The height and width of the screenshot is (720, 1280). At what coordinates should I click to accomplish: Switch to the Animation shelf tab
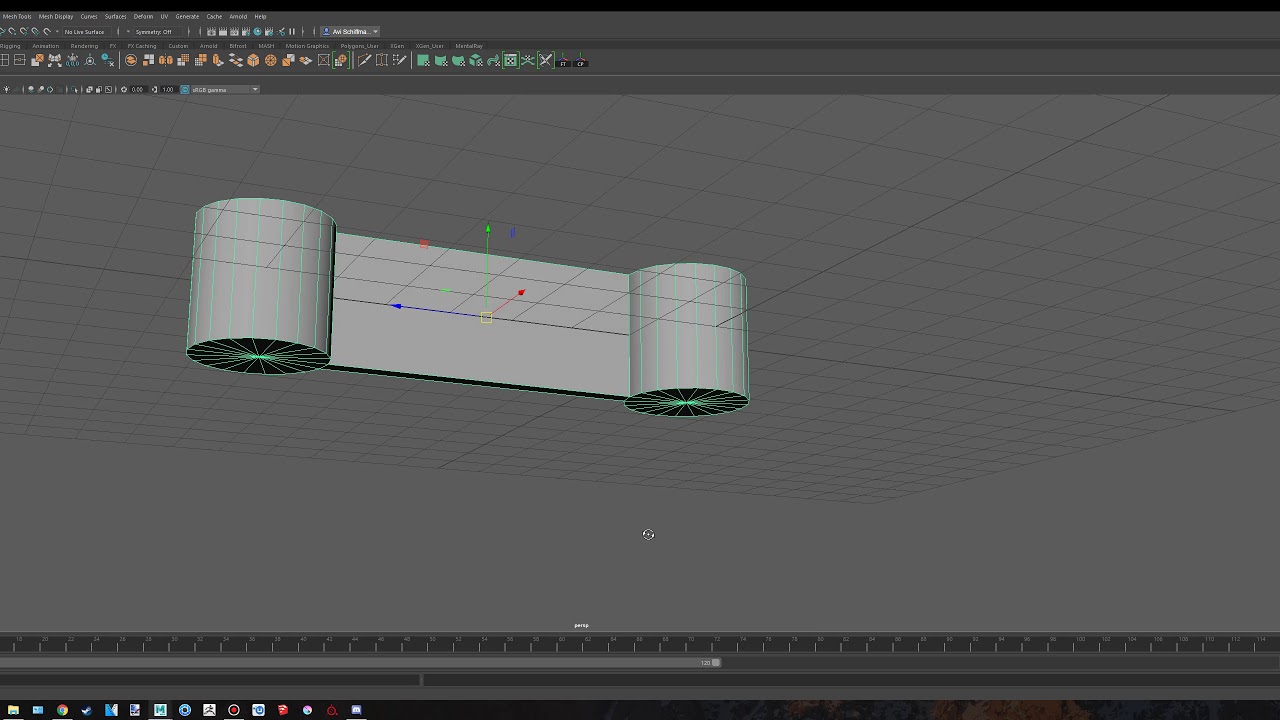[x=45, y=46]
